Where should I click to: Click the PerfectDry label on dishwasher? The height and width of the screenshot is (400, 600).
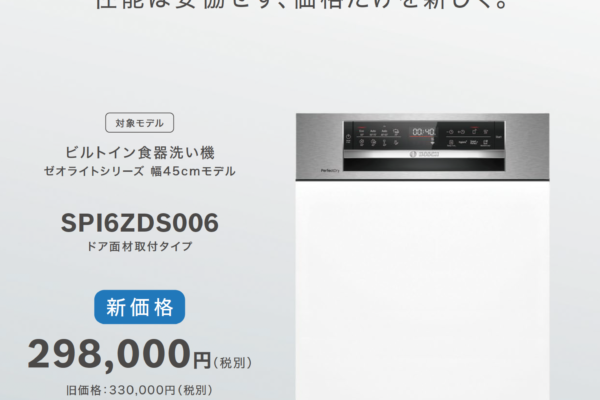point(330,170)
